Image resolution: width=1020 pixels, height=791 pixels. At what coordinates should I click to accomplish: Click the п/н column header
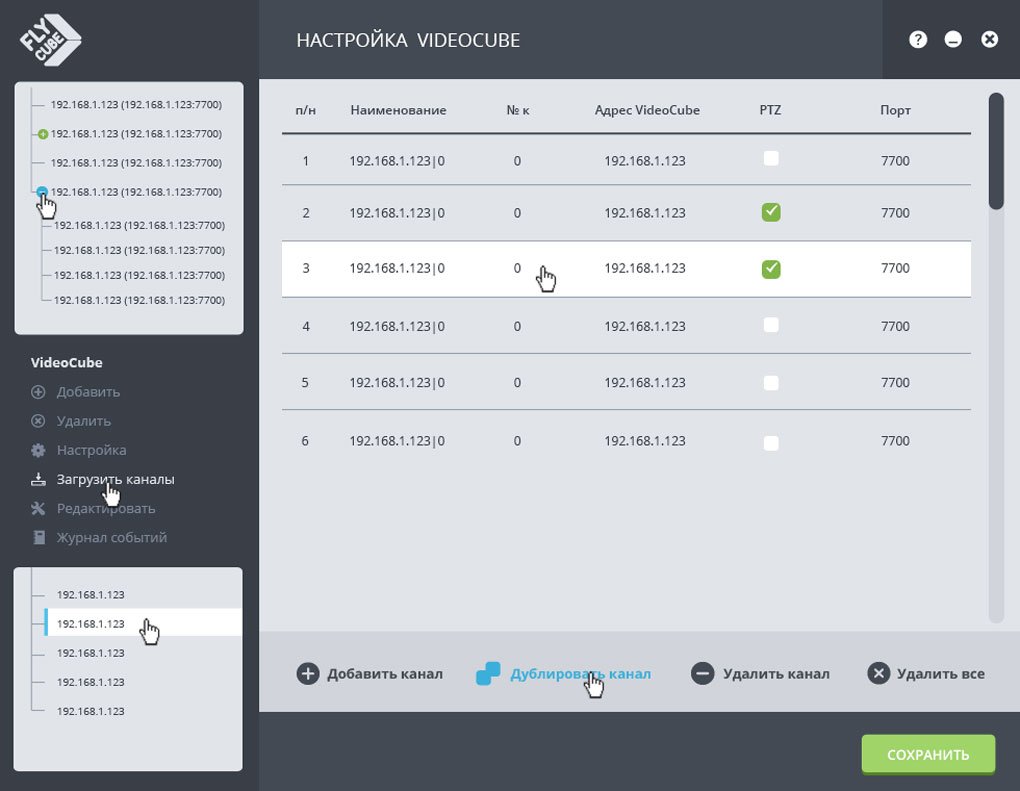(305, 110)
